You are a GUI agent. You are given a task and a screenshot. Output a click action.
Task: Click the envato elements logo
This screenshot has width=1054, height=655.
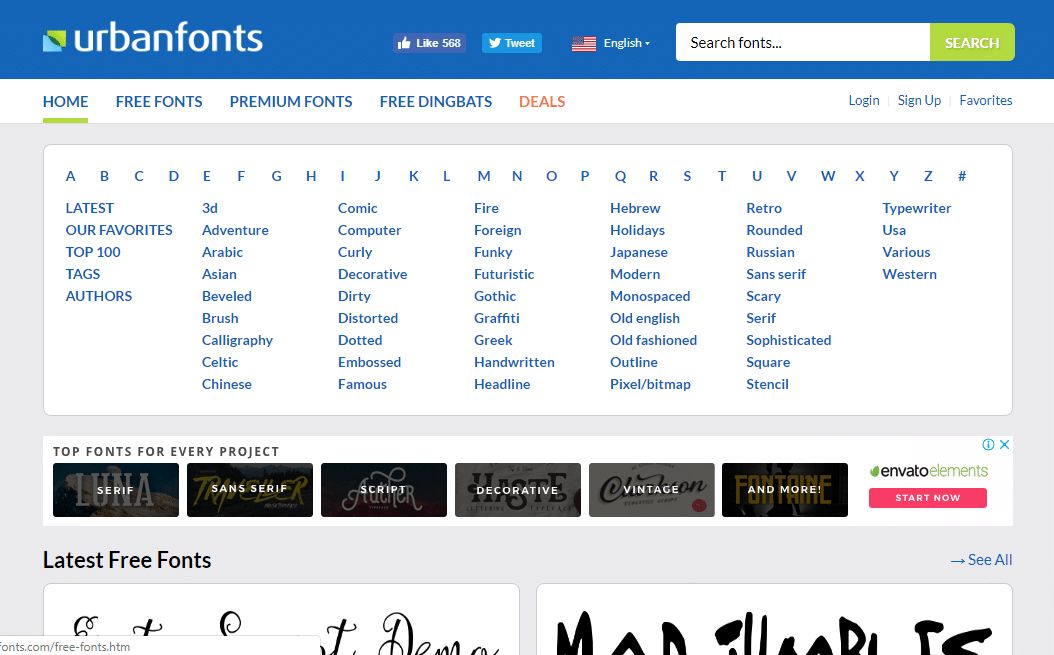click(928, 471)
